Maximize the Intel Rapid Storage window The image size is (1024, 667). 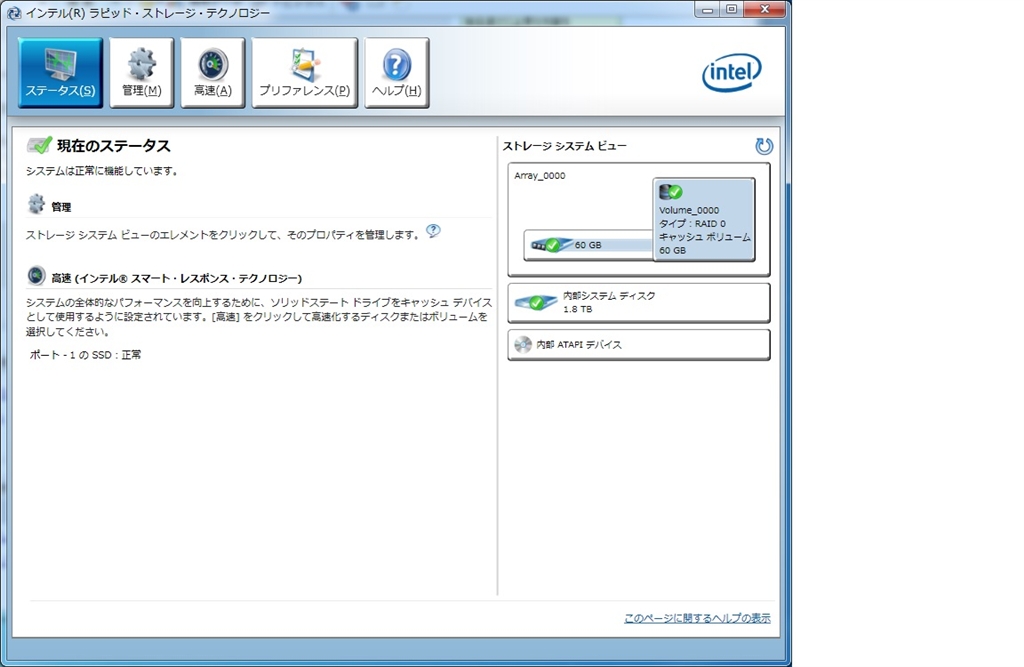[731, 10]
